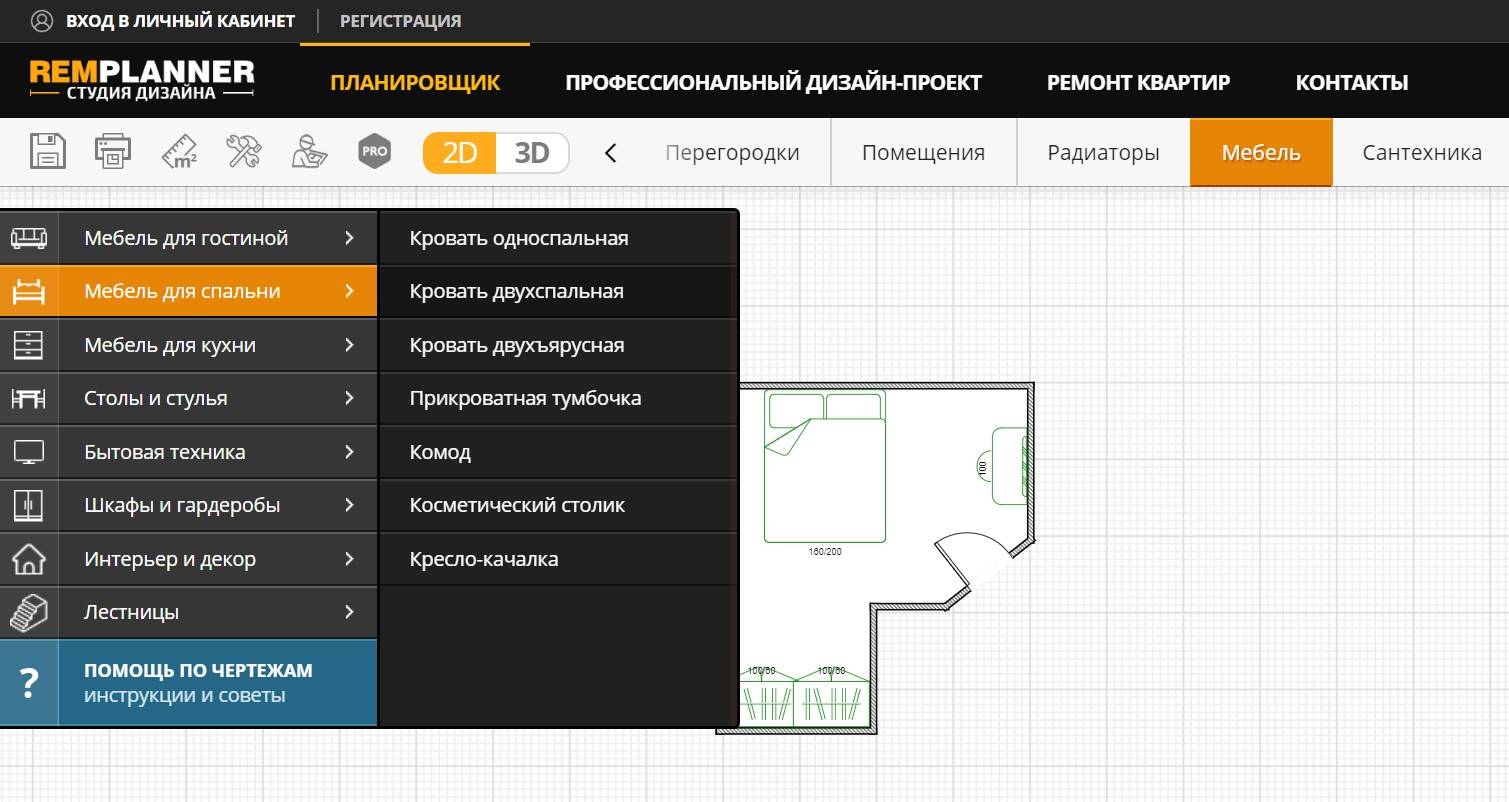Choose Прикроватная тумбочка item
Image resolution: width=1509 pixels, height=802 pixels.
[558, 398]
